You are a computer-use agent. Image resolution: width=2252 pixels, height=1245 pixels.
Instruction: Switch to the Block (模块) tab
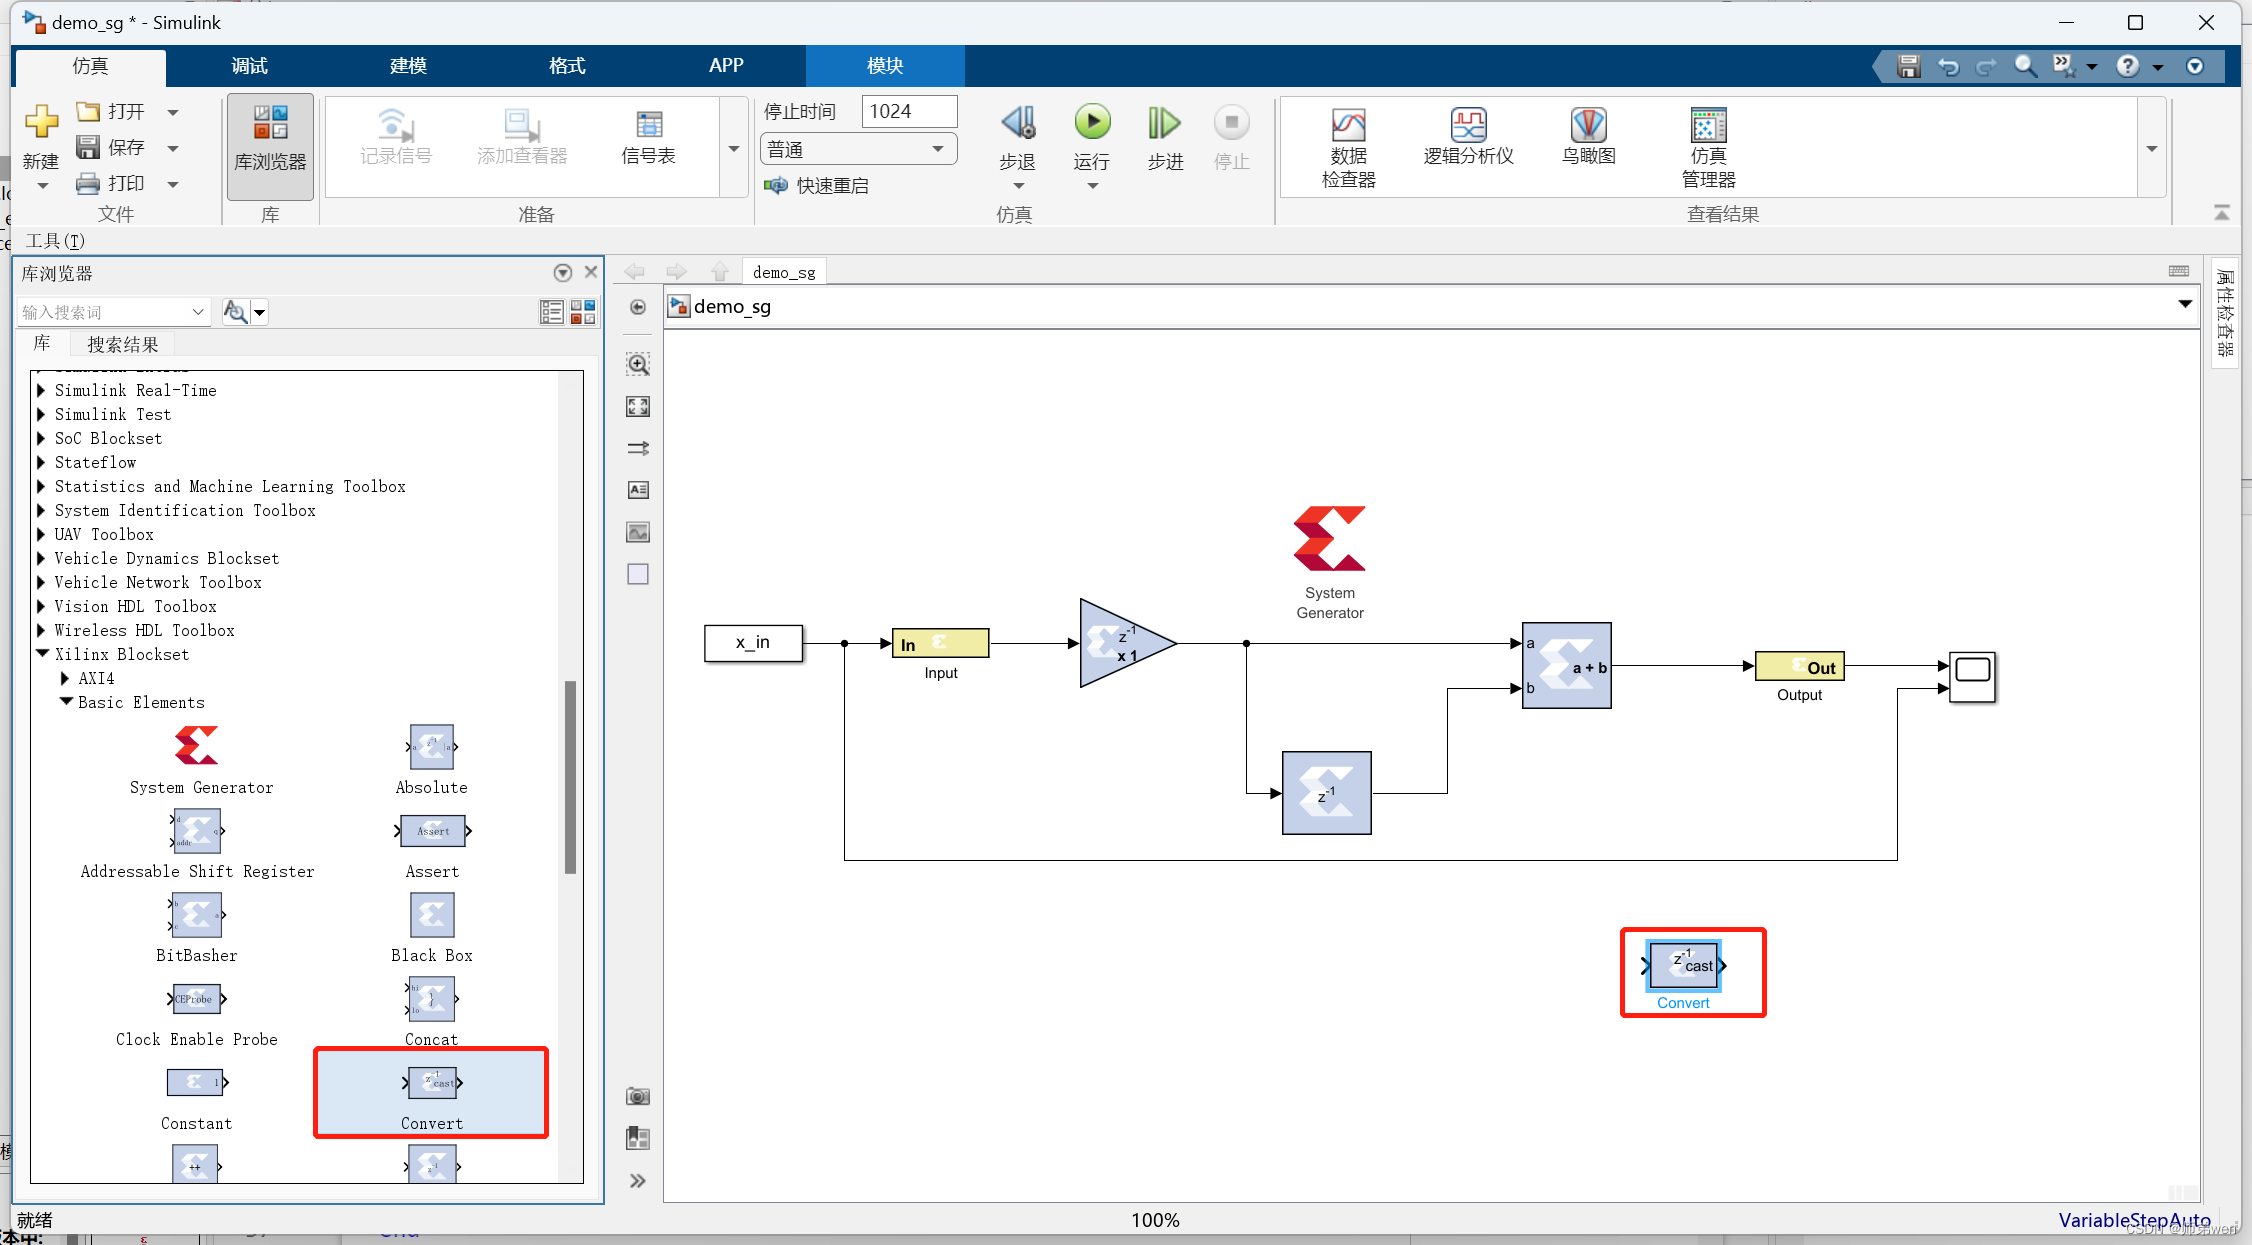(885, 66)
